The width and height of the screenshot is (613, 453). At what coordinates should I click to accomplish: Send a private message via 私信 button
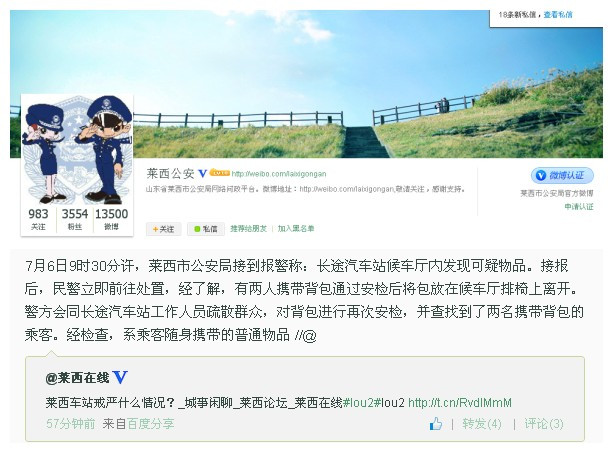point(206,229)
